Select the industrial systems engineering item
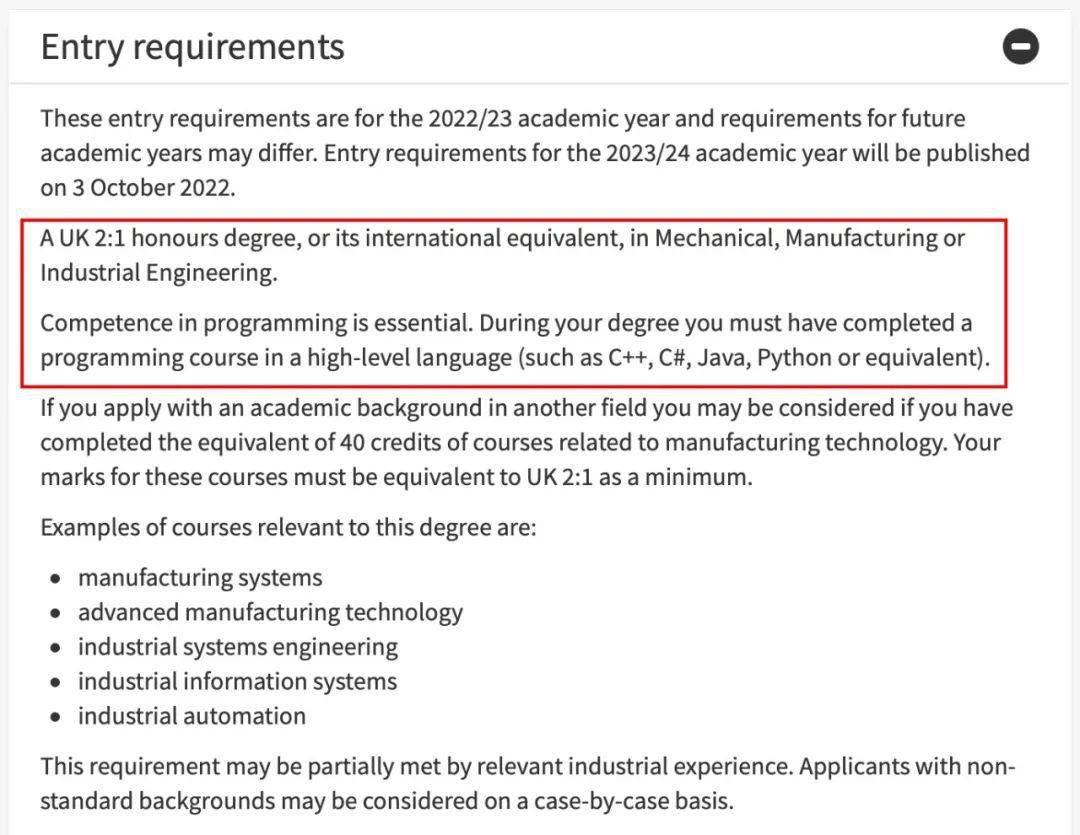Screen dimensions: 1080x835 coord(238,647)
